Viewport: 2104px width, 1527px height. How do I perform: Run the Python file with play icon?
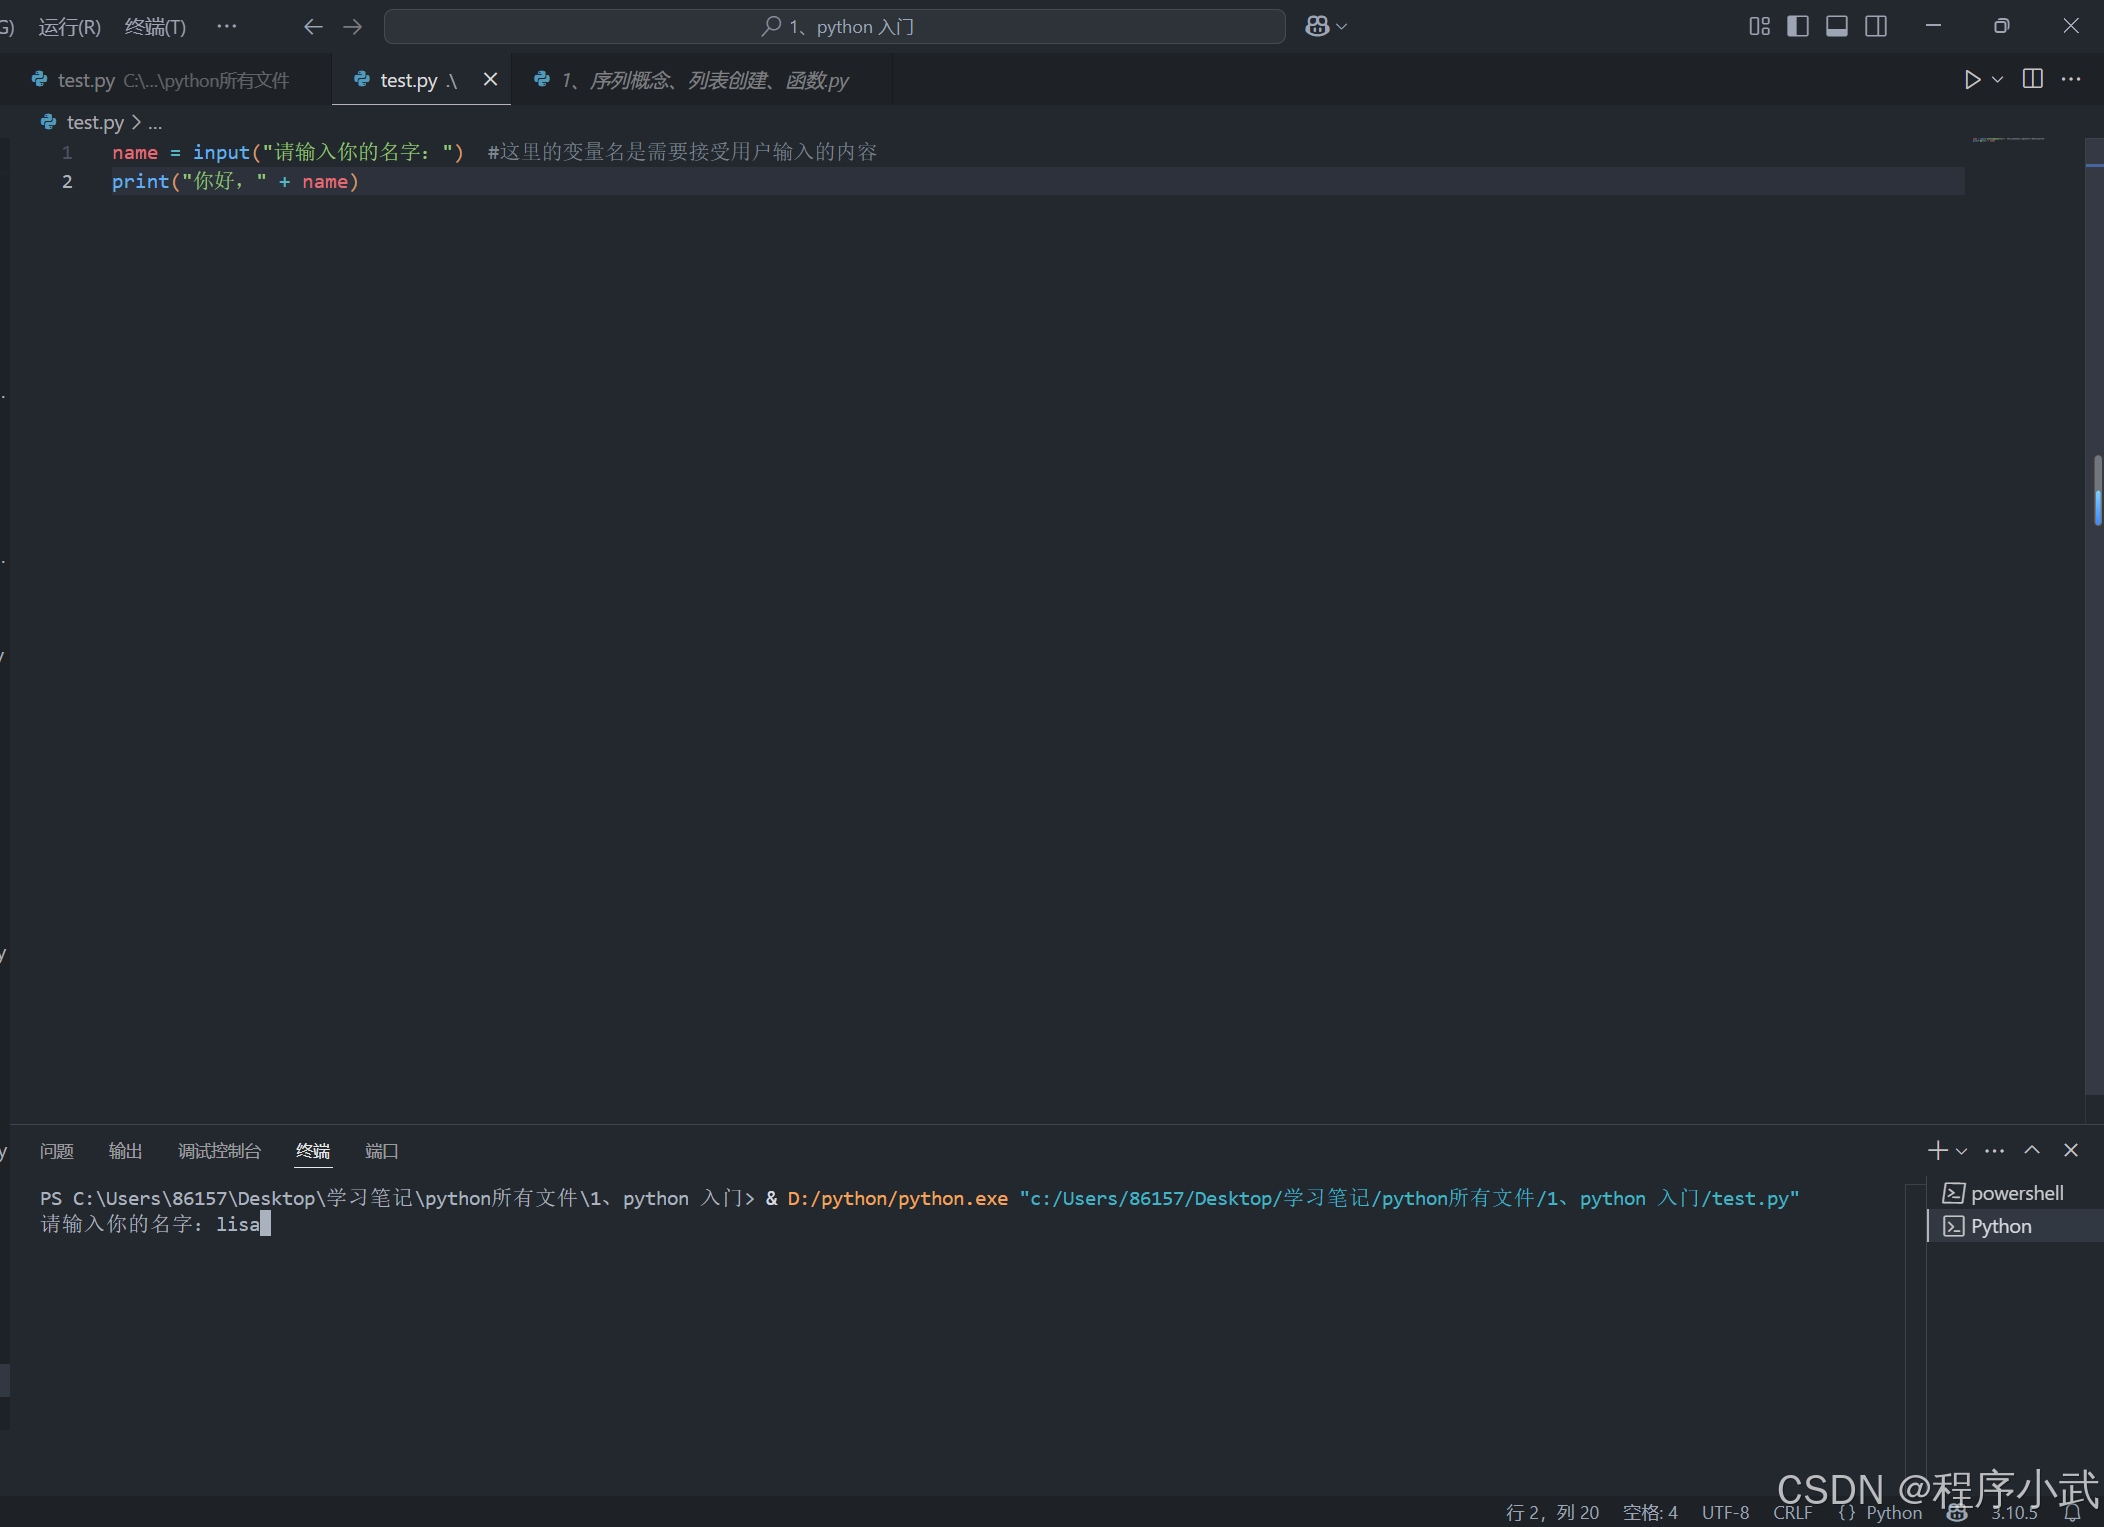pos(1972,80)
